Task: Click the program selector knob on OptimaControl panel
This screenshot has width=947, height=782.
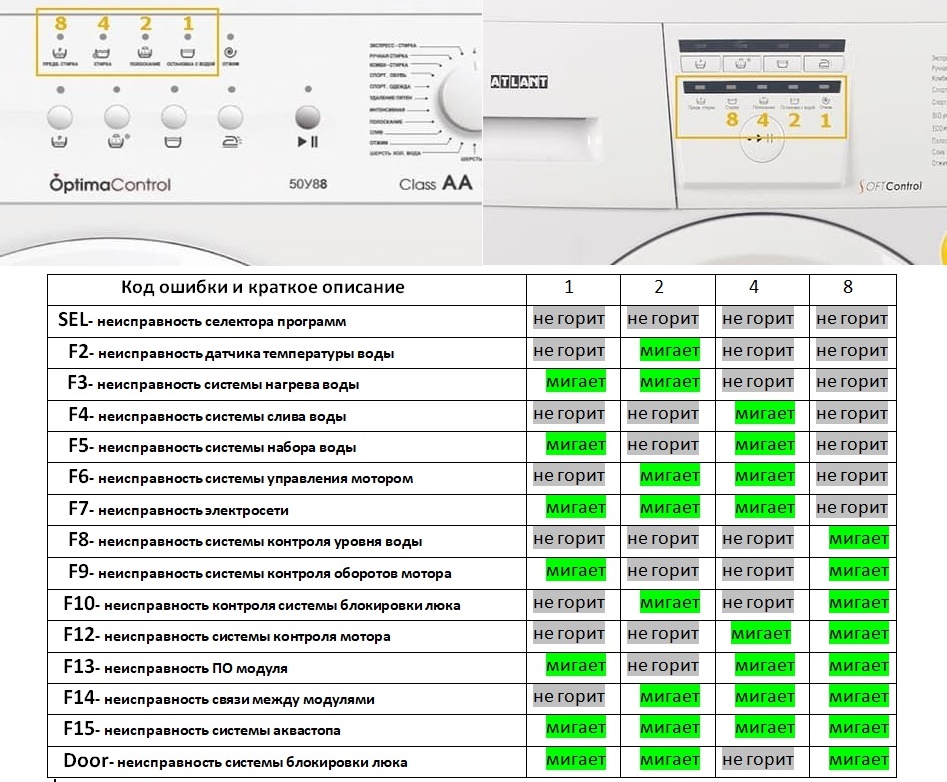Action: tap(462, 100)
